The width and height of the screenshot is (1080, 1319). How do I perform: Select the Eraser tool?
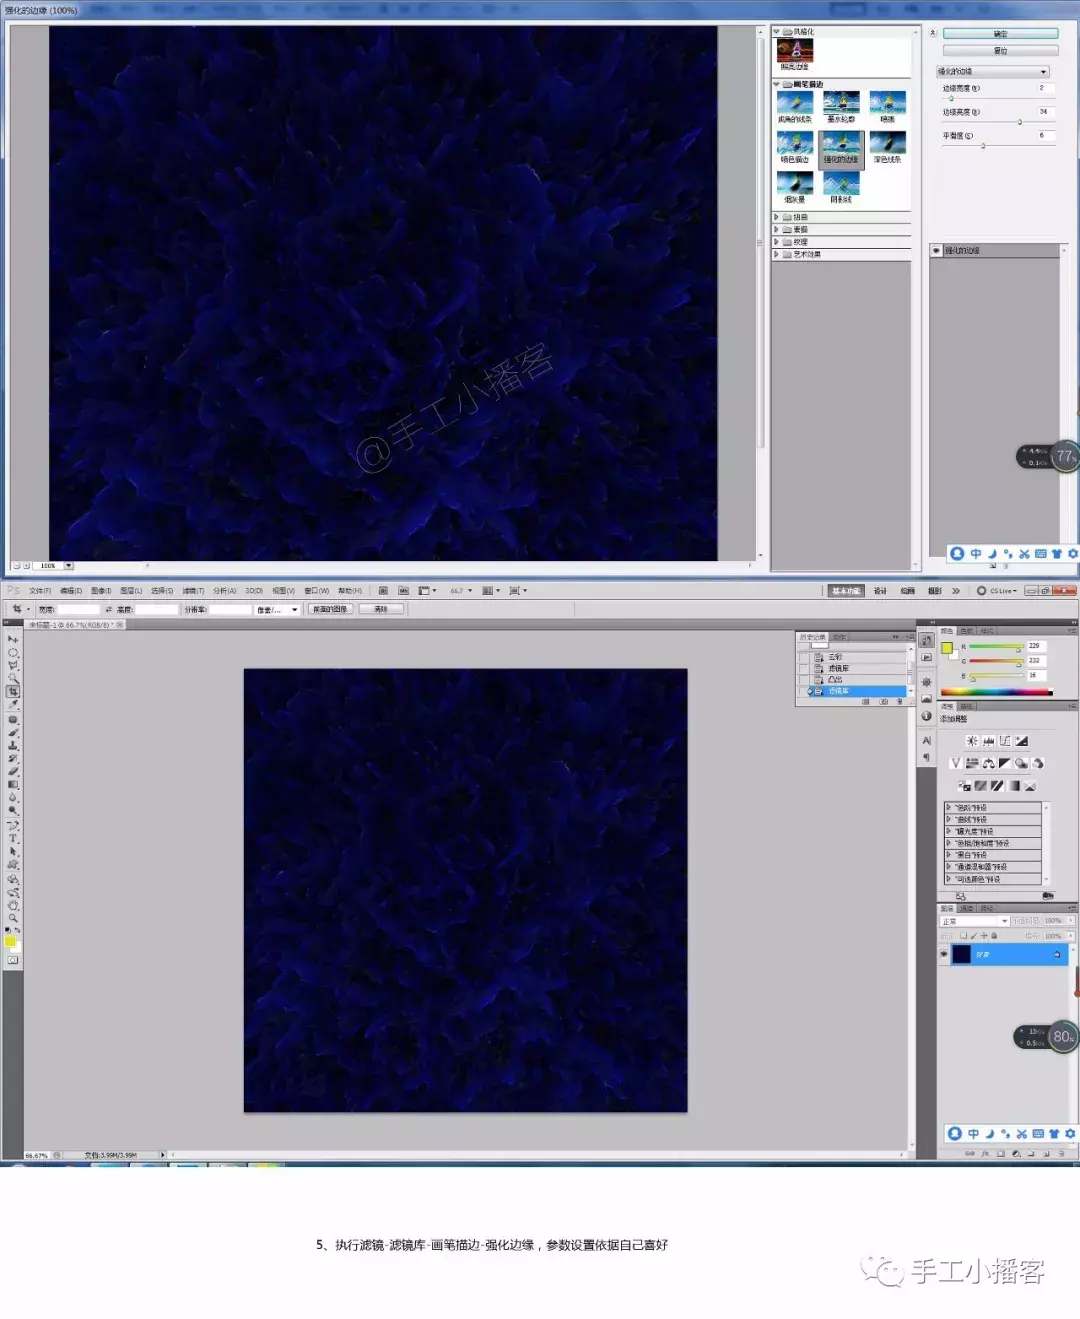[x=13, y=771]
